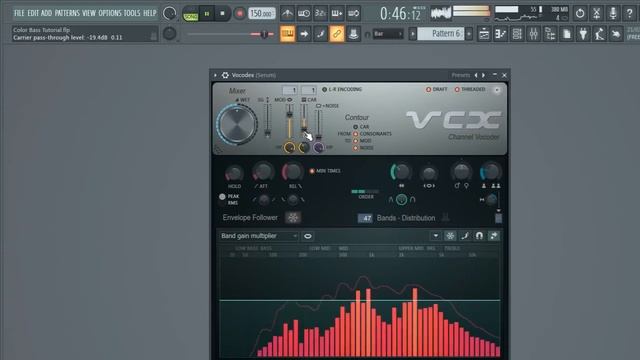Toggle freeze snowflake in envelope toolbar

tap(450, 236)
